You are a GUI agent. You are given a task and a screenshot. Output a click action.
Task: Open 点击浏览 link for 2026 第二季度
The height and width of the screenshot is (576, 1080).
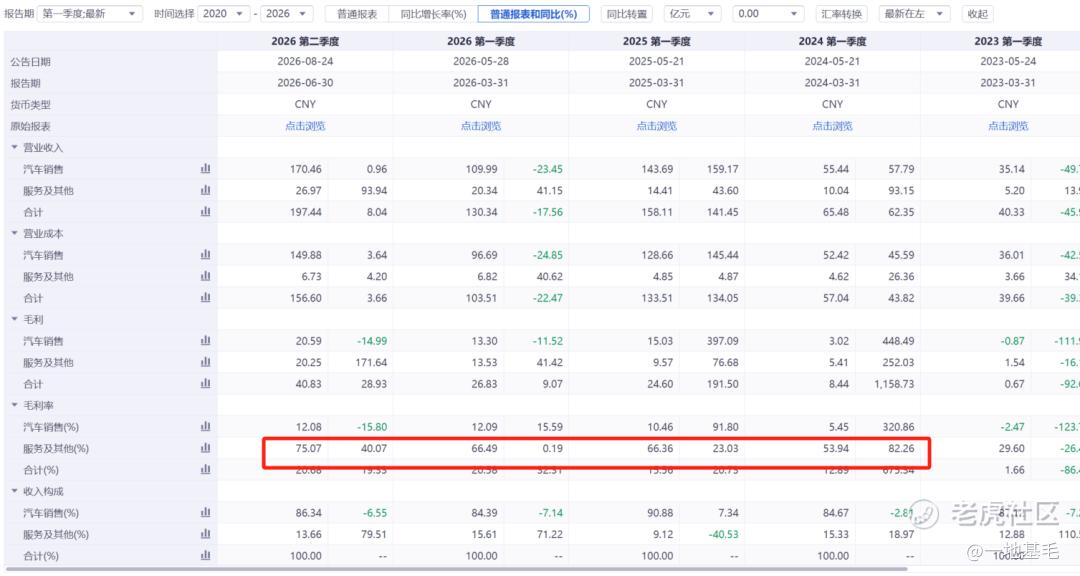(305, 126)
